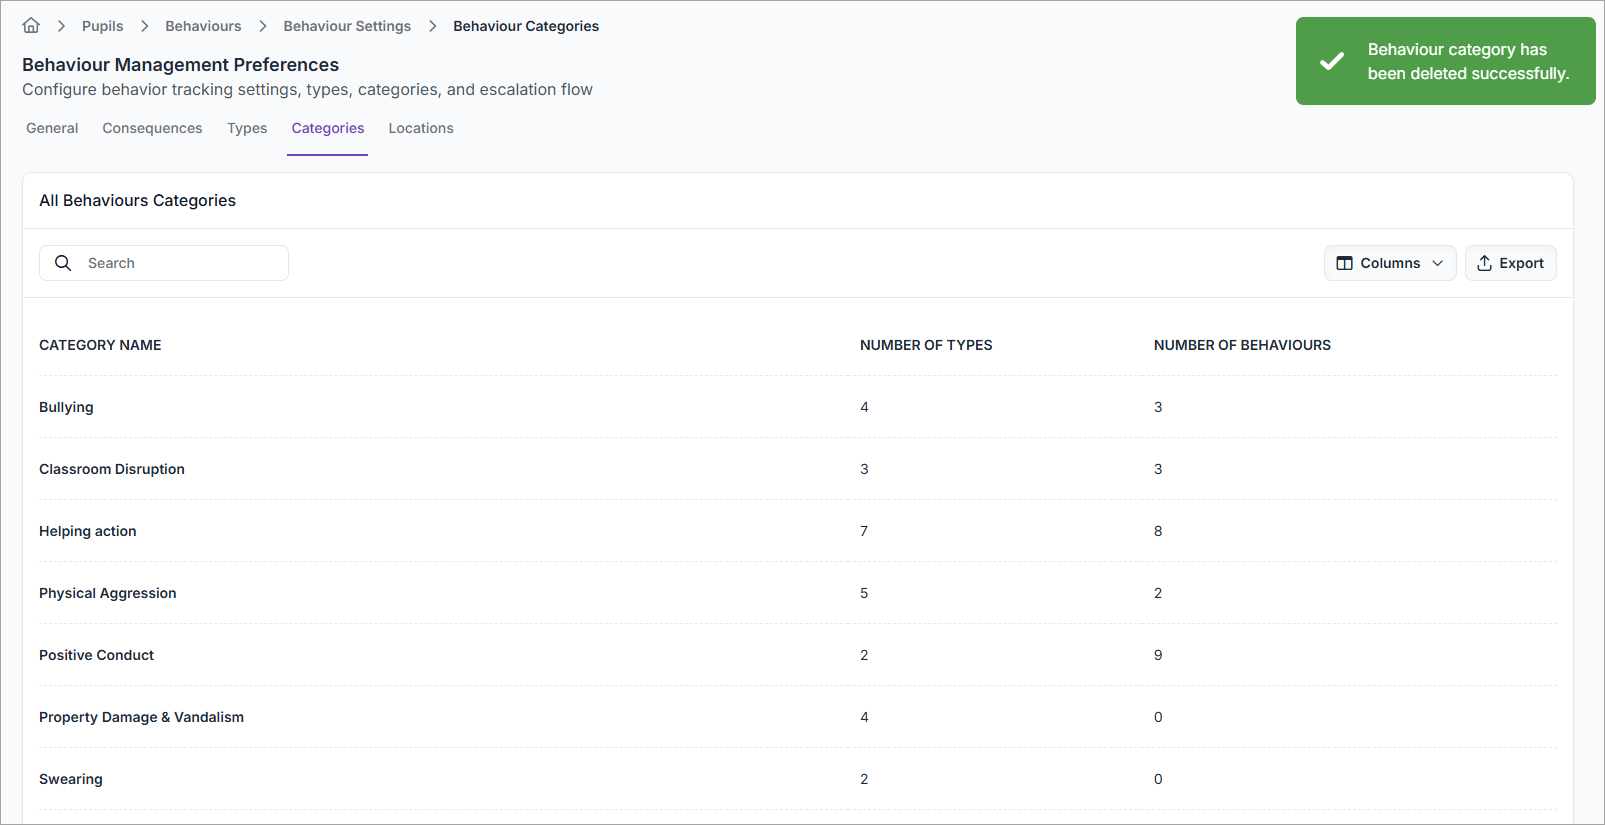Select the Bullying category row
This screenshot has height=825, width=1605.
coord(66,407)
